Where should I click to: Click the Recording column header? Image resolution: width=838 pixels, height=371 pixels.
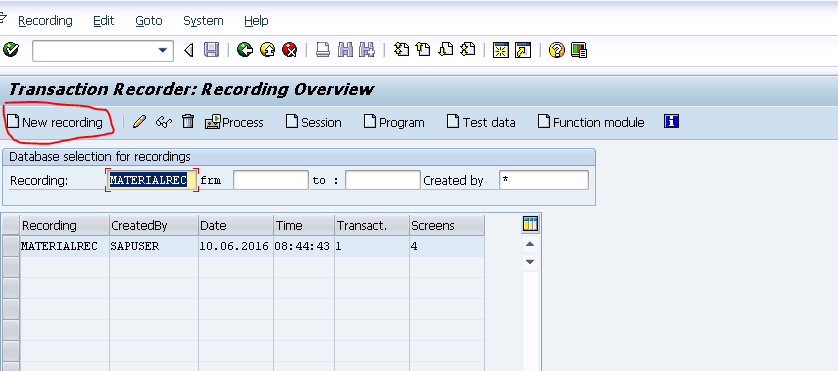[64, 226]
